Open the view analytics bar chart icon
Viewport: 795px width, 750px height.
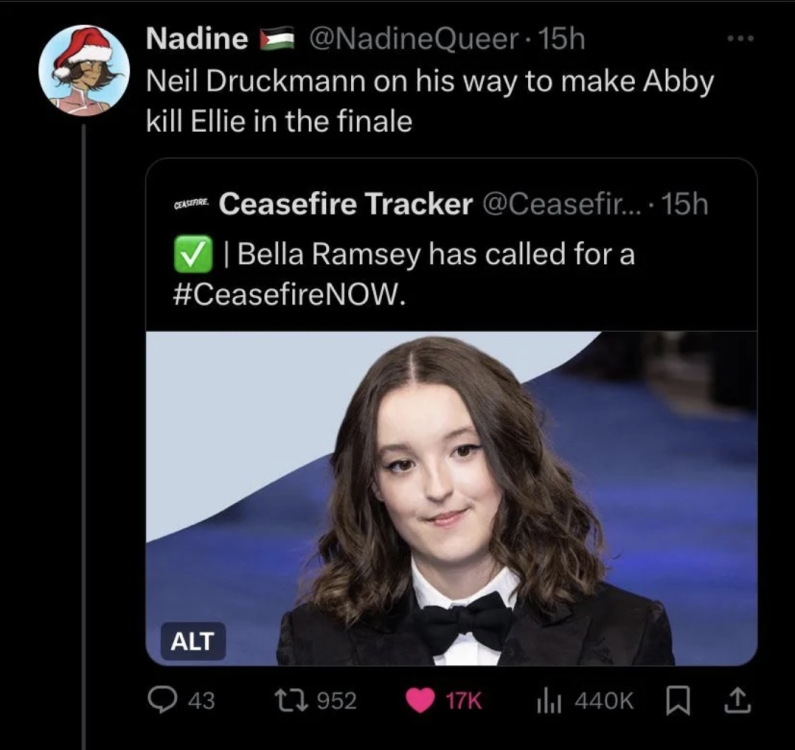[548, 701]
